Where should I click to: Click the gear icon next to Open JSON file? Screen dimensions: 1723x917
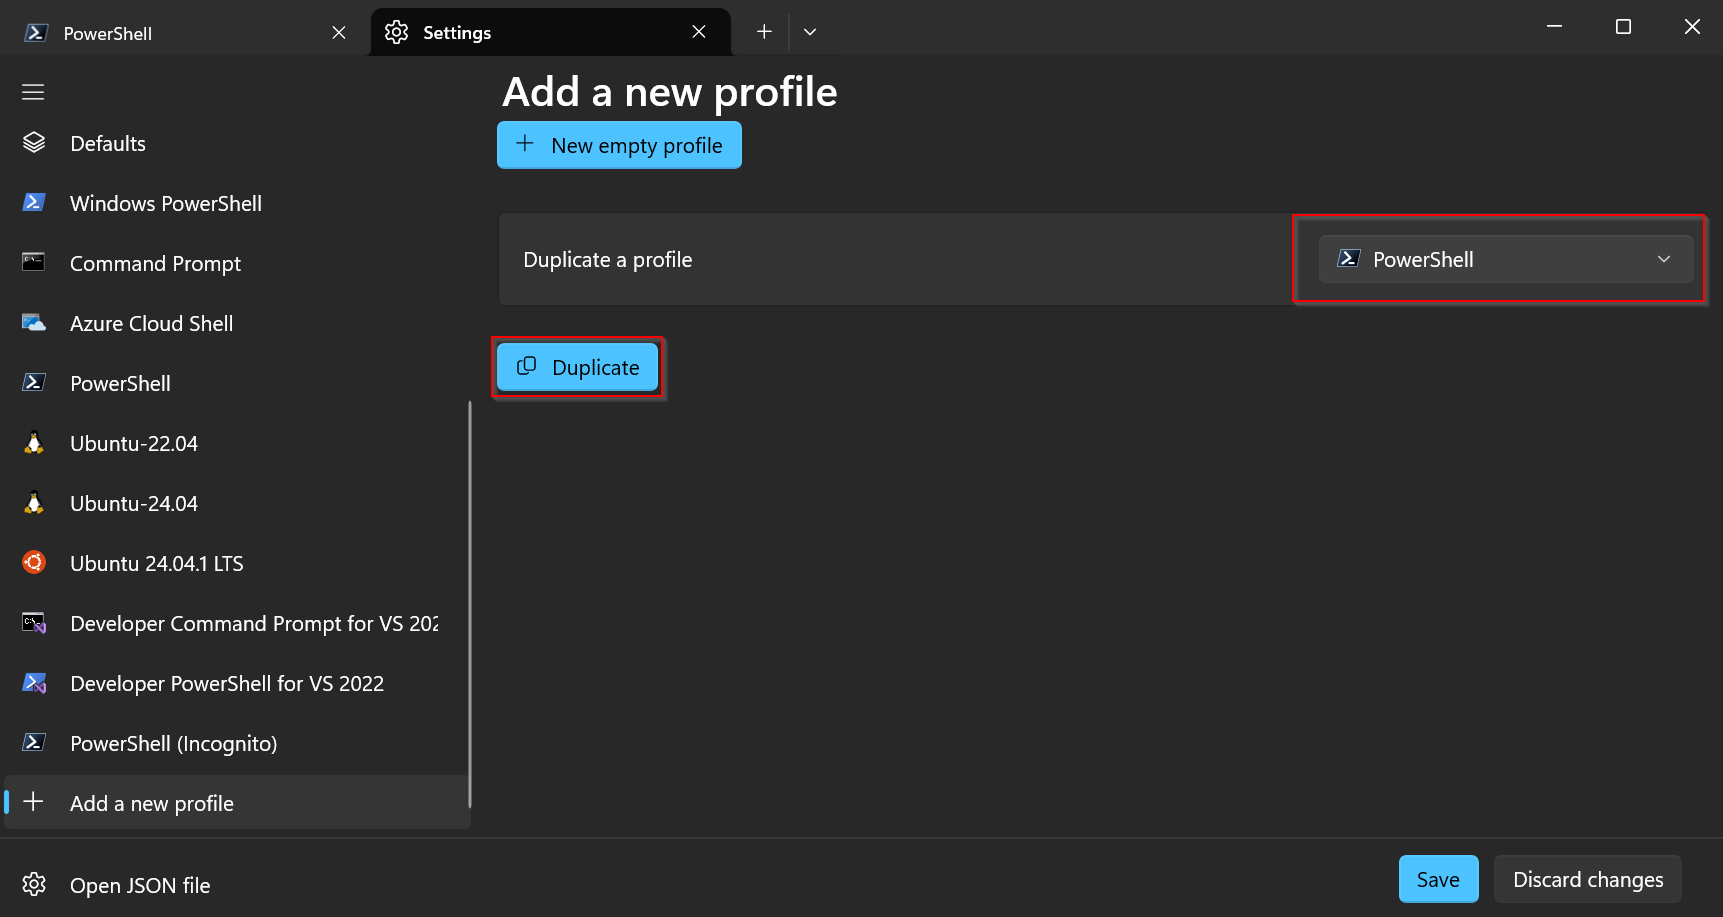34,884
